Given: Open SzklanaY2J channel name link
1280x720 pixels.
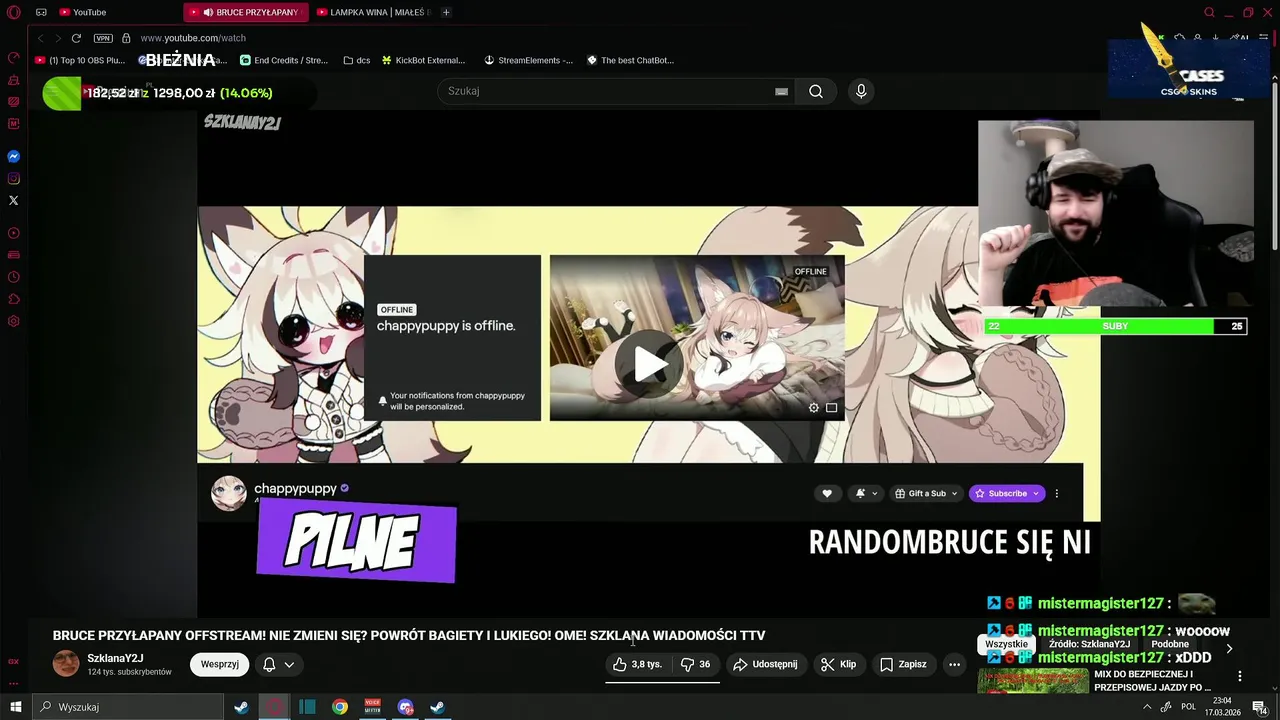Looking at the screenshot, I should pyautogui.click(x=115, y=658).
